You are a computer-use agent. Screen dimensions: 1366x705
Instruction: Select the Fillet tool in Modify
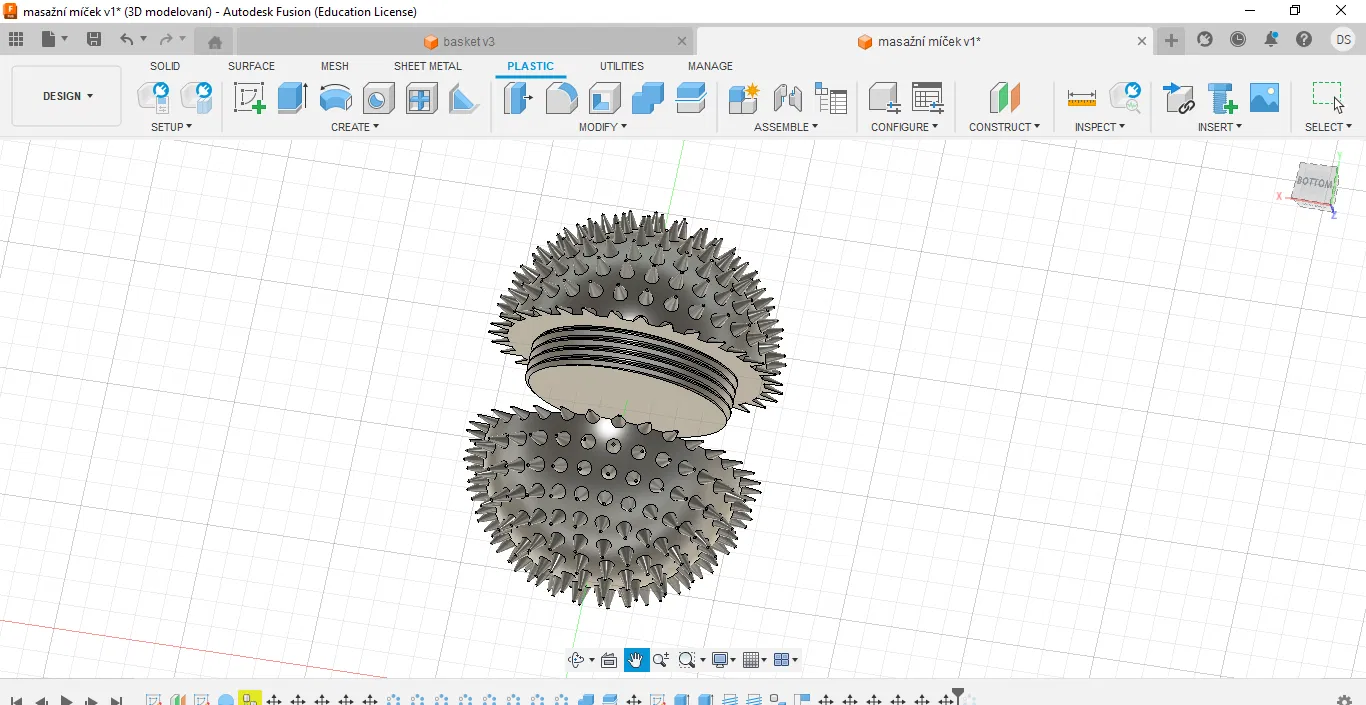pyautogui.click(x=561, y=98)
